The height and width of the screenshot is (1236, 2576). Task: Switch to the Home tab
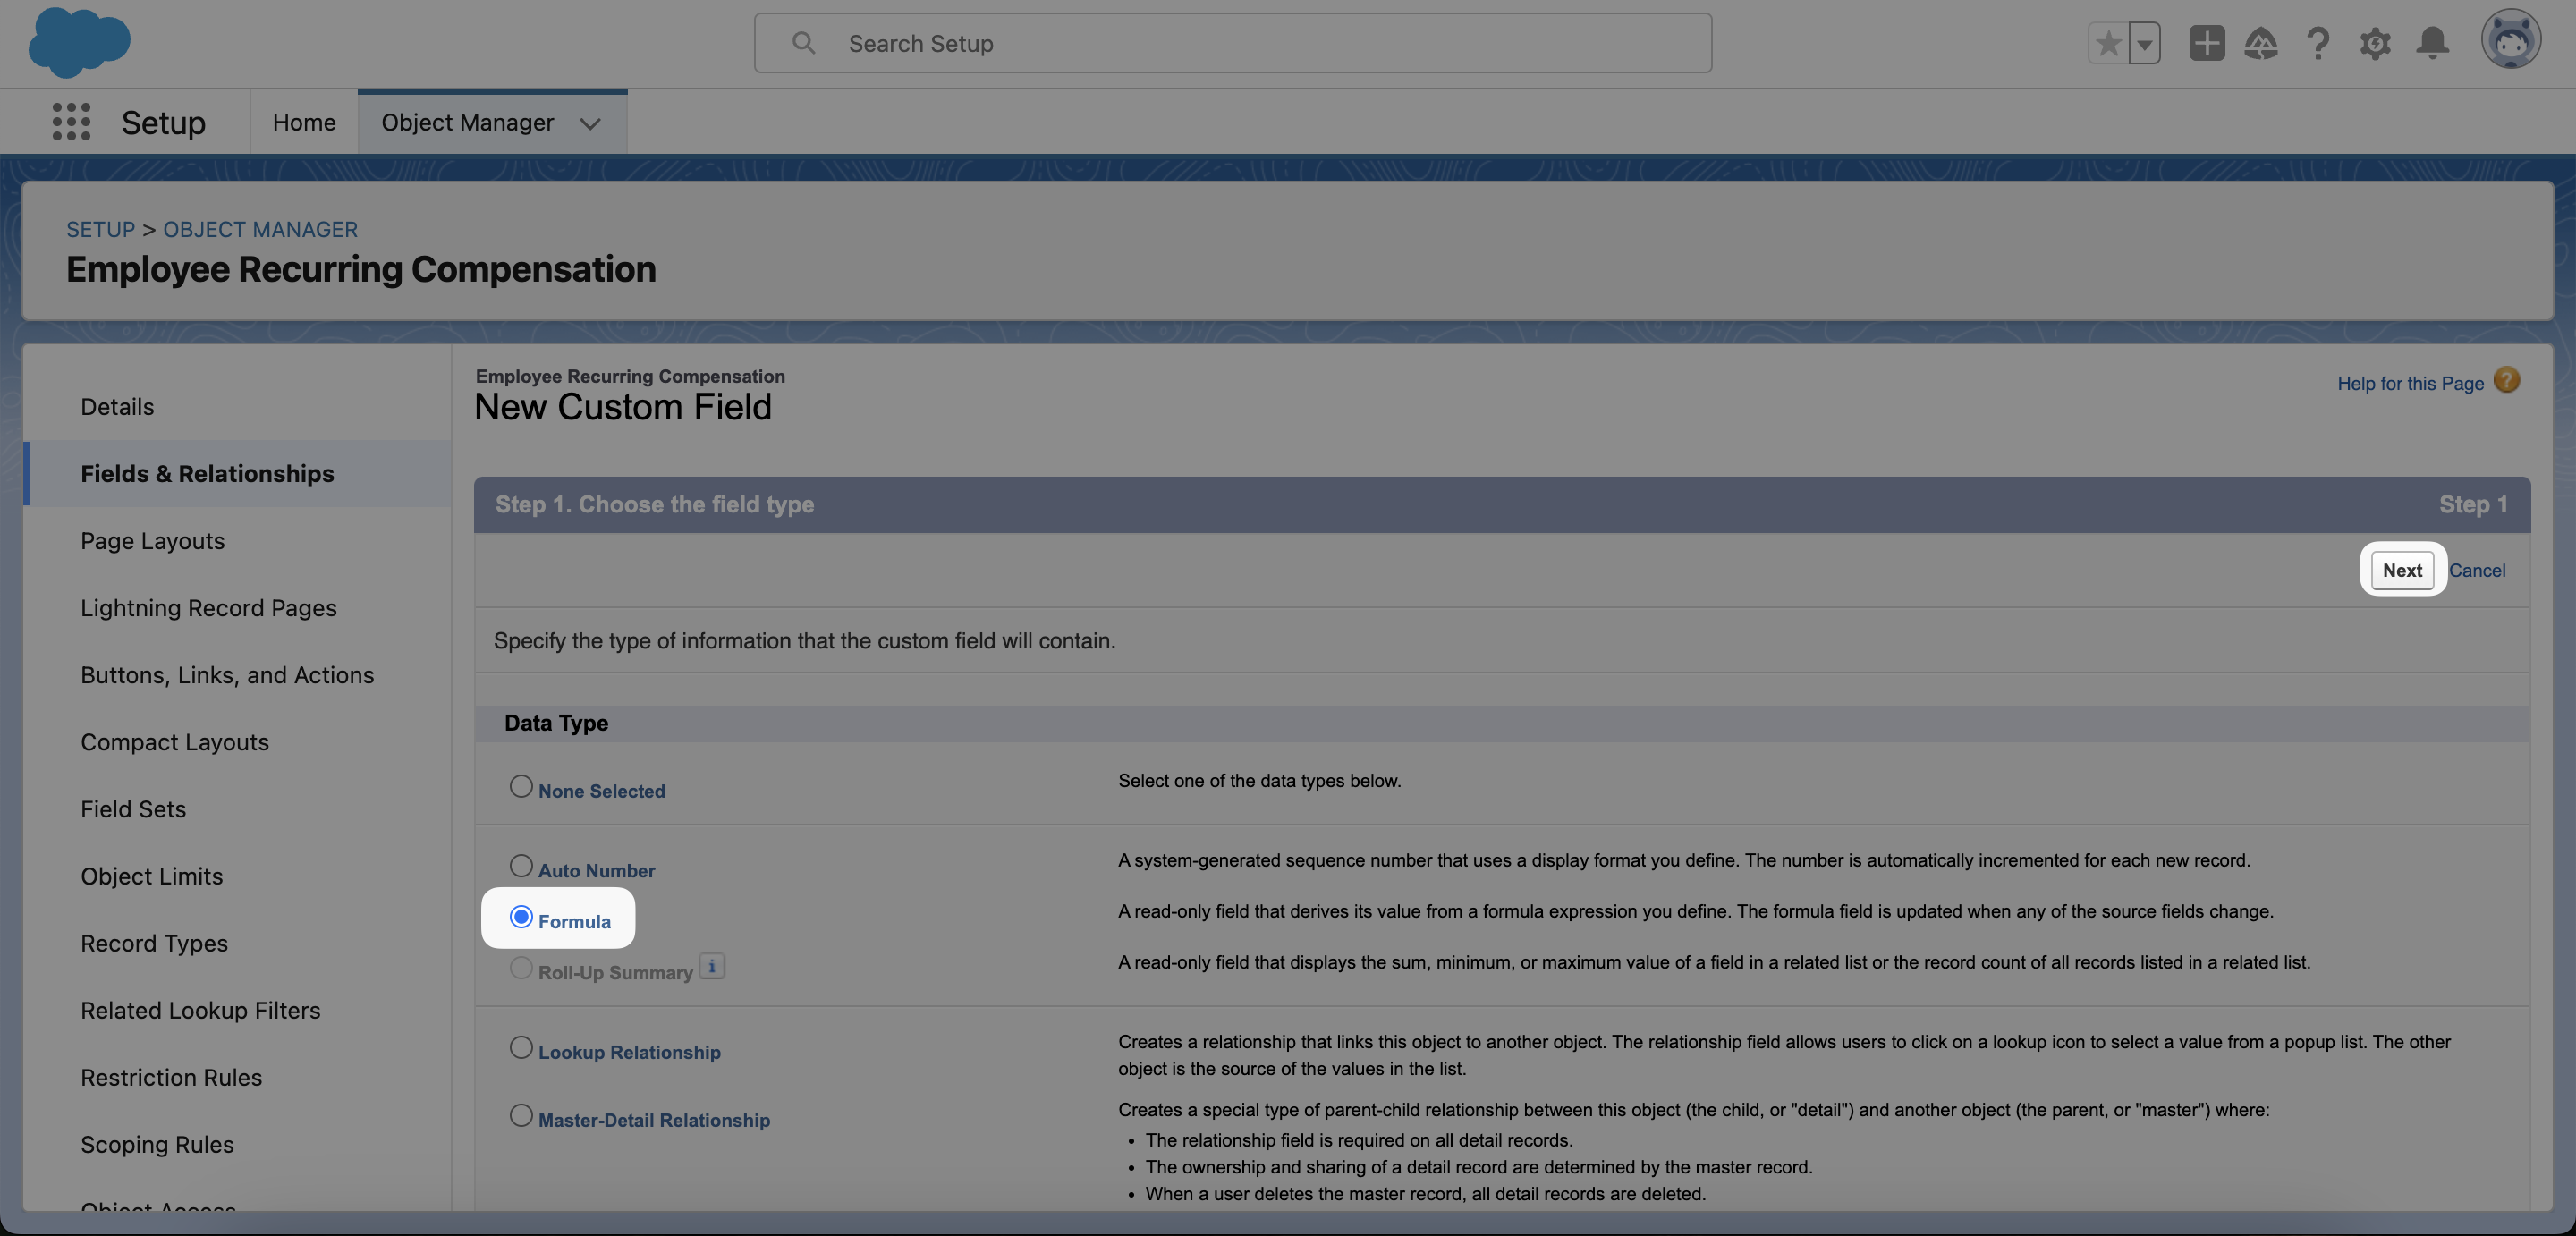tap(304, 122)
